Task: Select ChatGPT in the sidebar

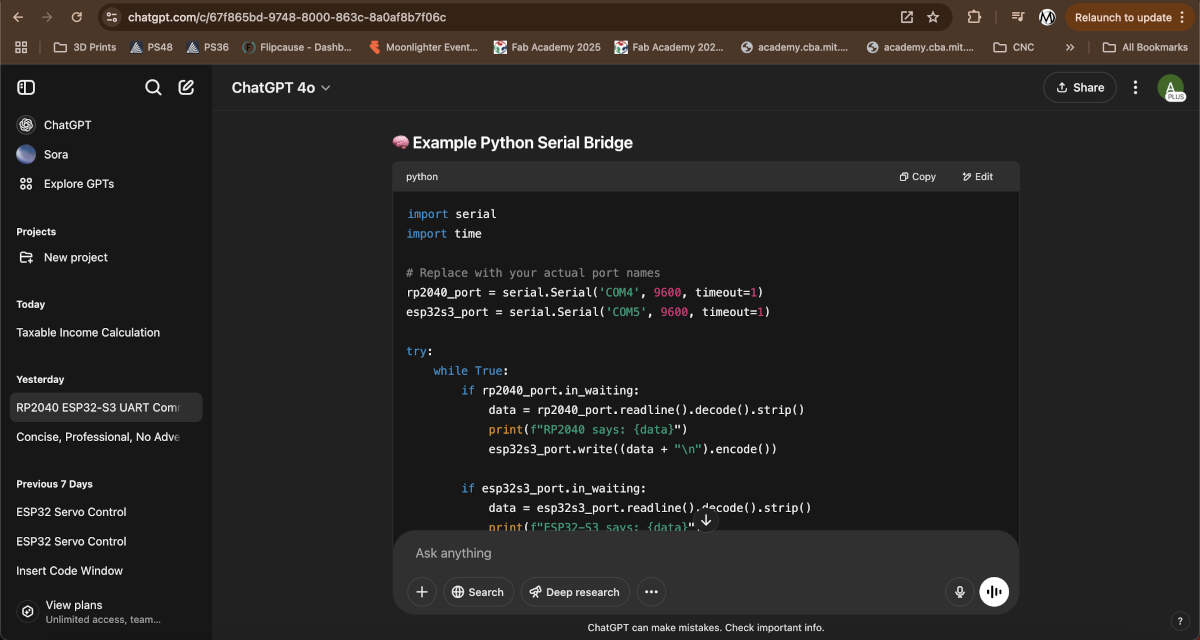Action: click(x=106, y=125)
